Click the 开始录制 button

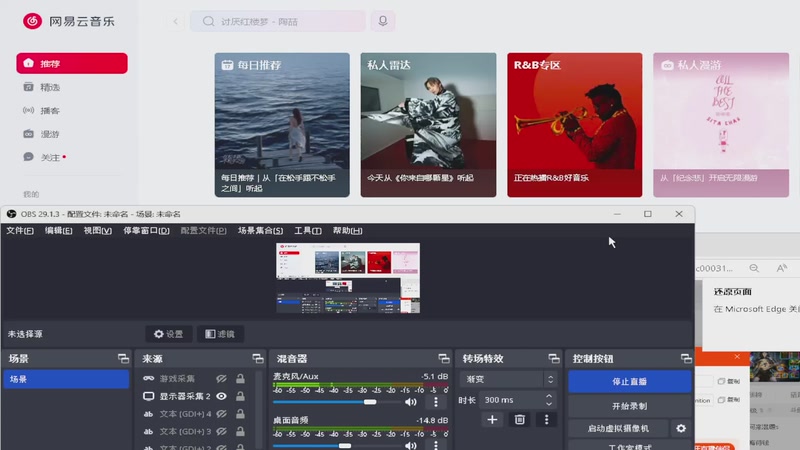[630, 406]
